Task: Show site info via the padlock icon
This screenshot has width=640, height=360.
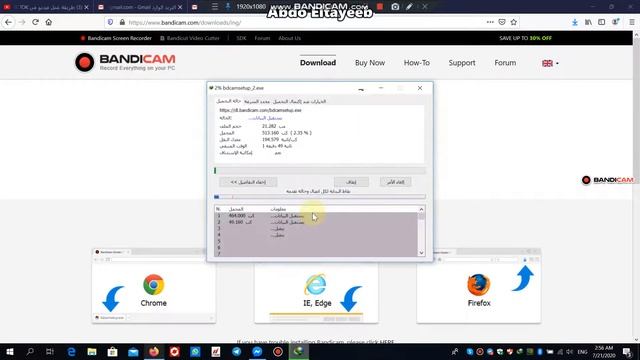Action: click(122, 22)
